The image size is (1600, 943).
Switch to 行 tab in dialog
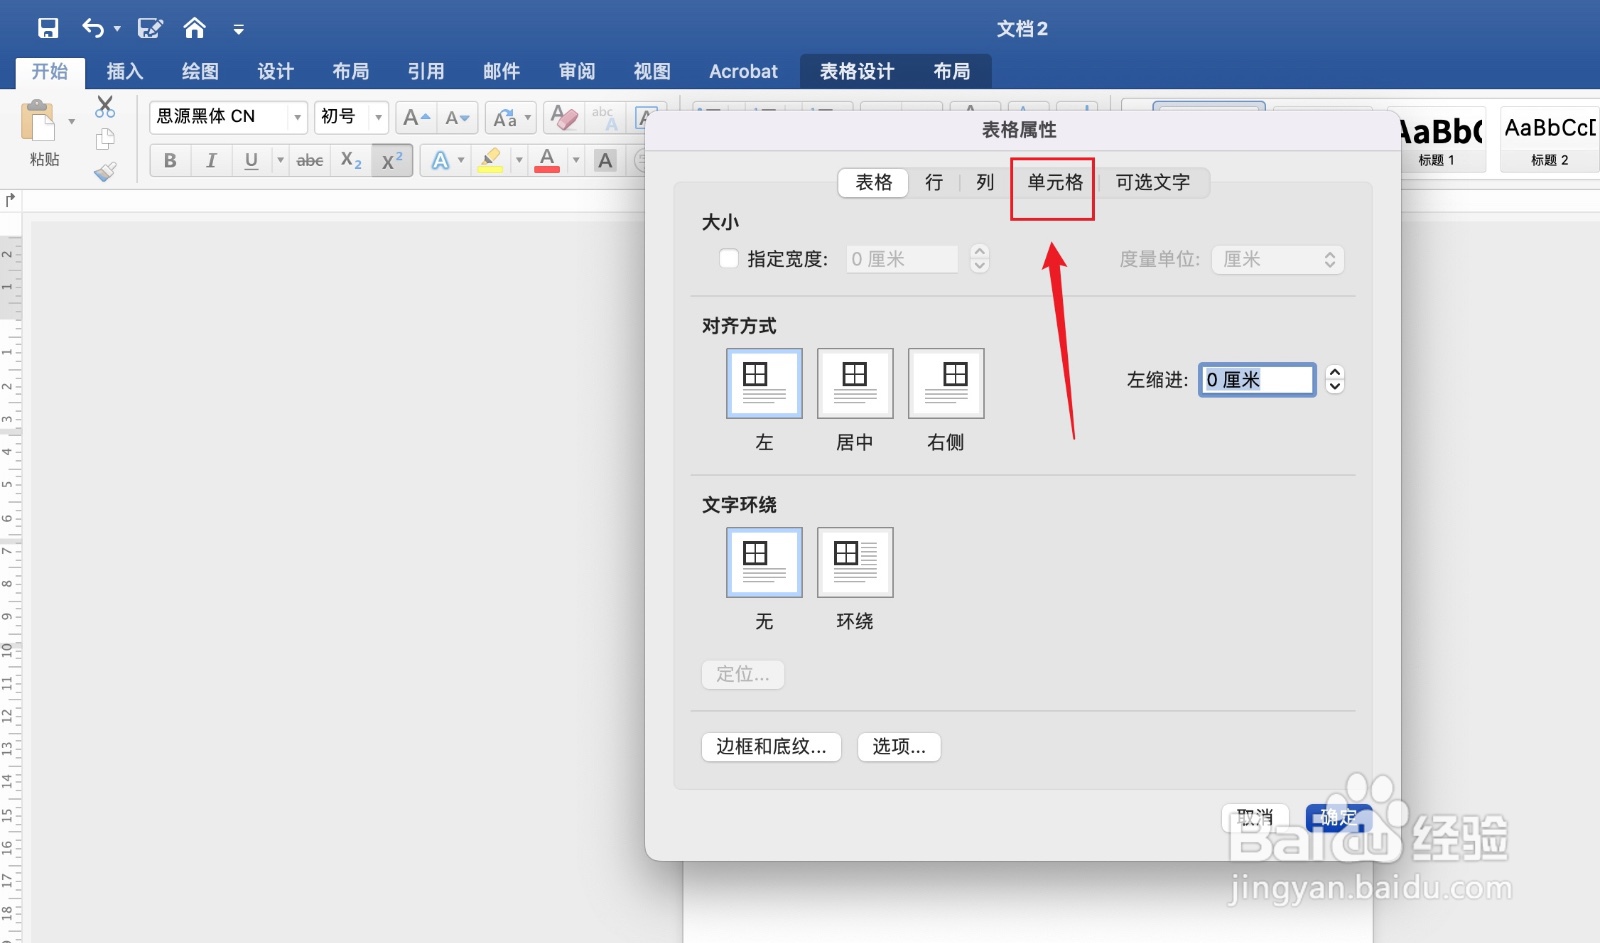(x=934, y=182)
